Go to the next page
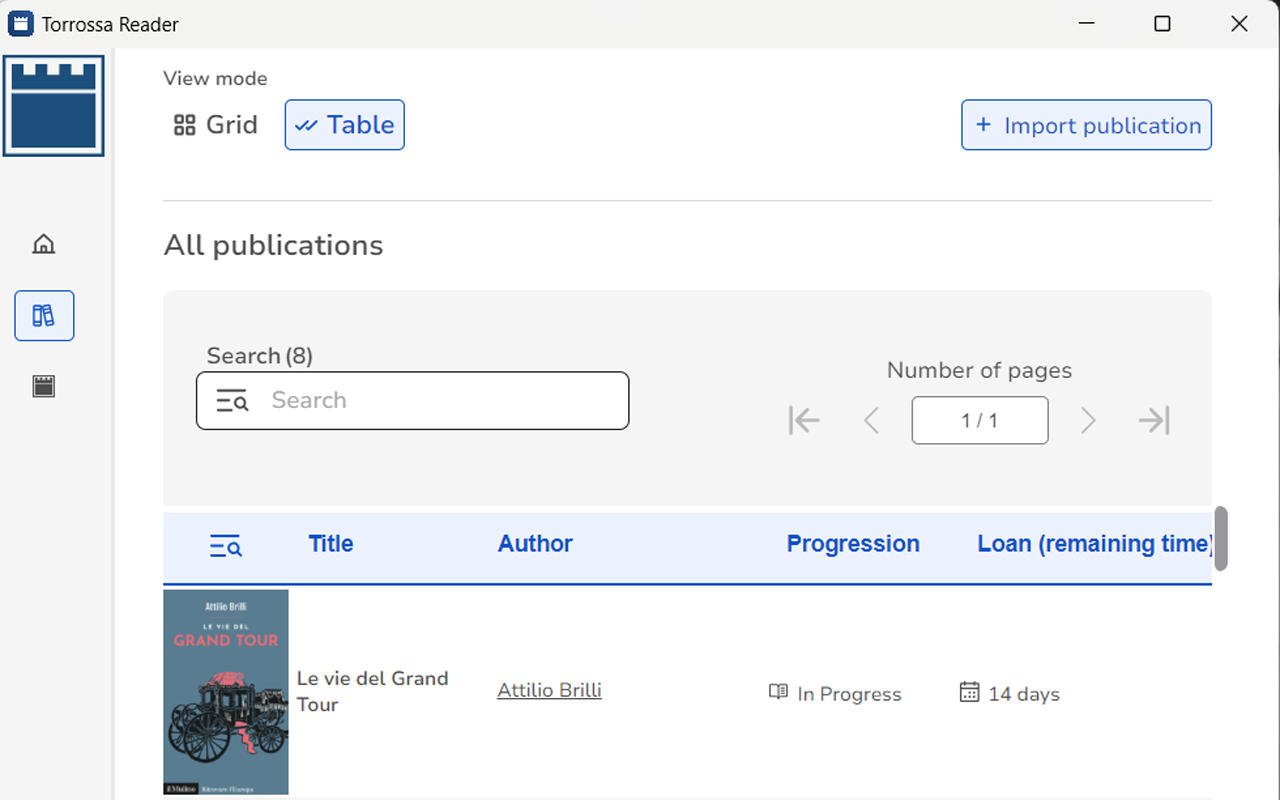 click(1089, 420)
